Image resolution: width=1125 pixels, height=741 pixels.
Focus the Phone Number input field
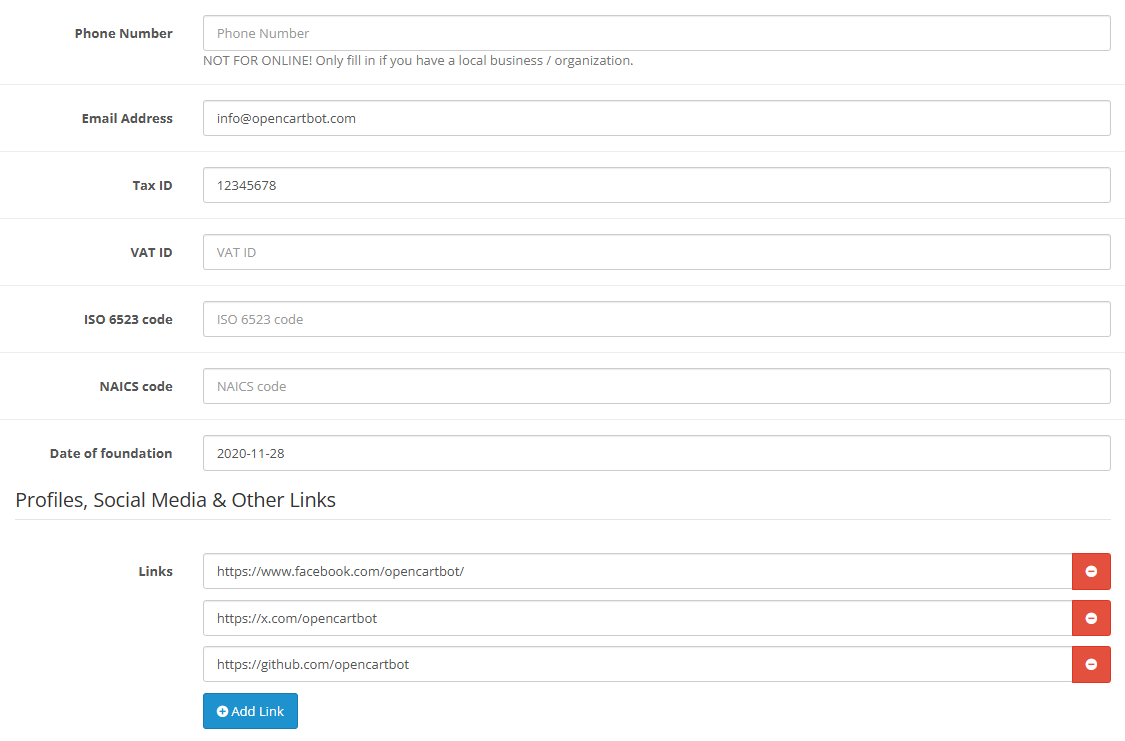point(656,33)
